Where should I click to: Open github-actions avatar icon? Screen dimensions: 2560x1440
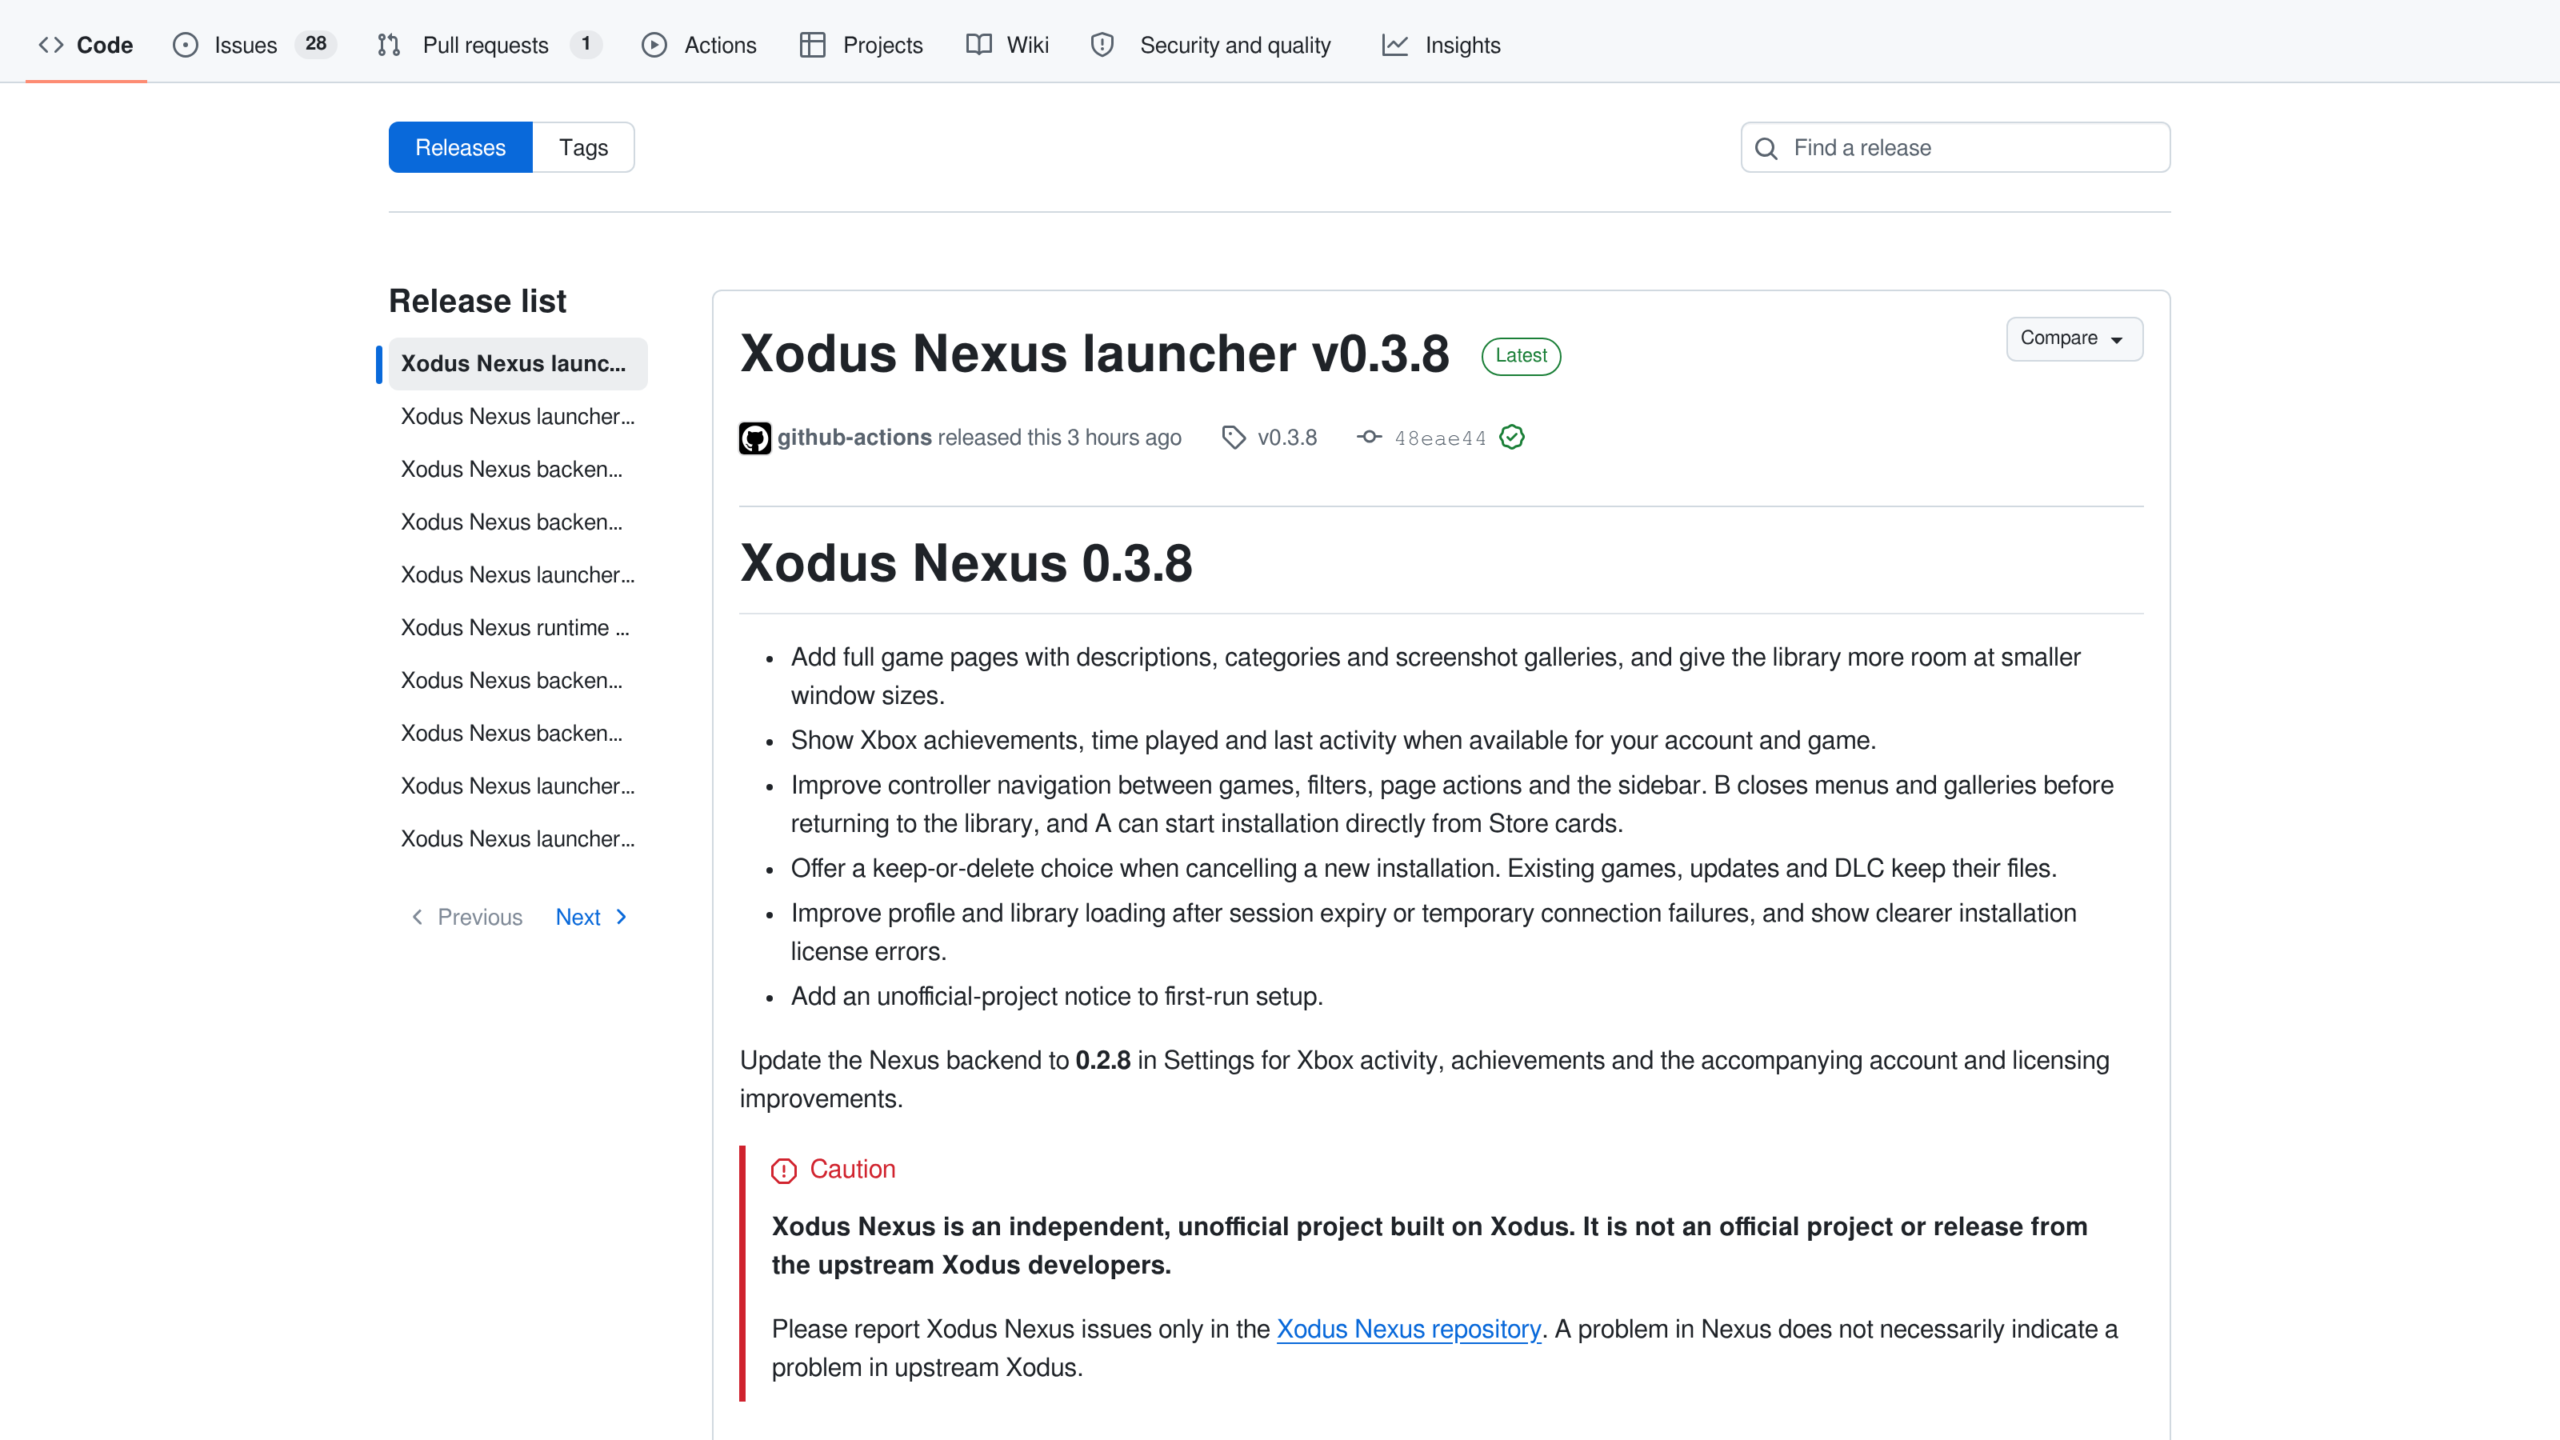(x=755, y=438)
